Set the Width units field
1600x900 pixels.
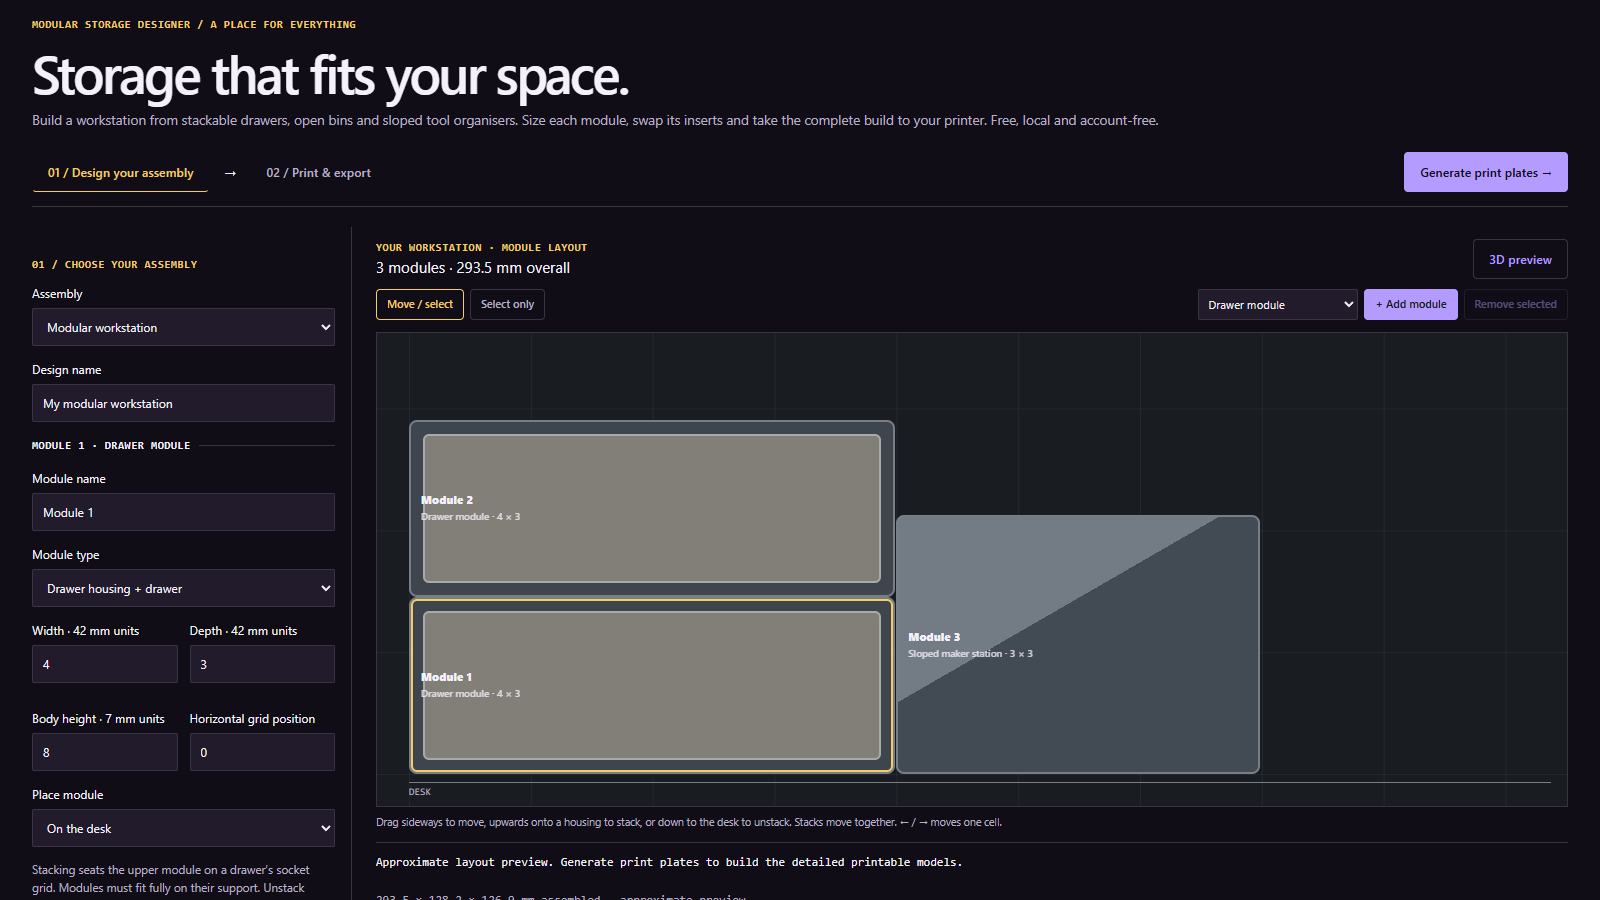click(x=105, y=664)
